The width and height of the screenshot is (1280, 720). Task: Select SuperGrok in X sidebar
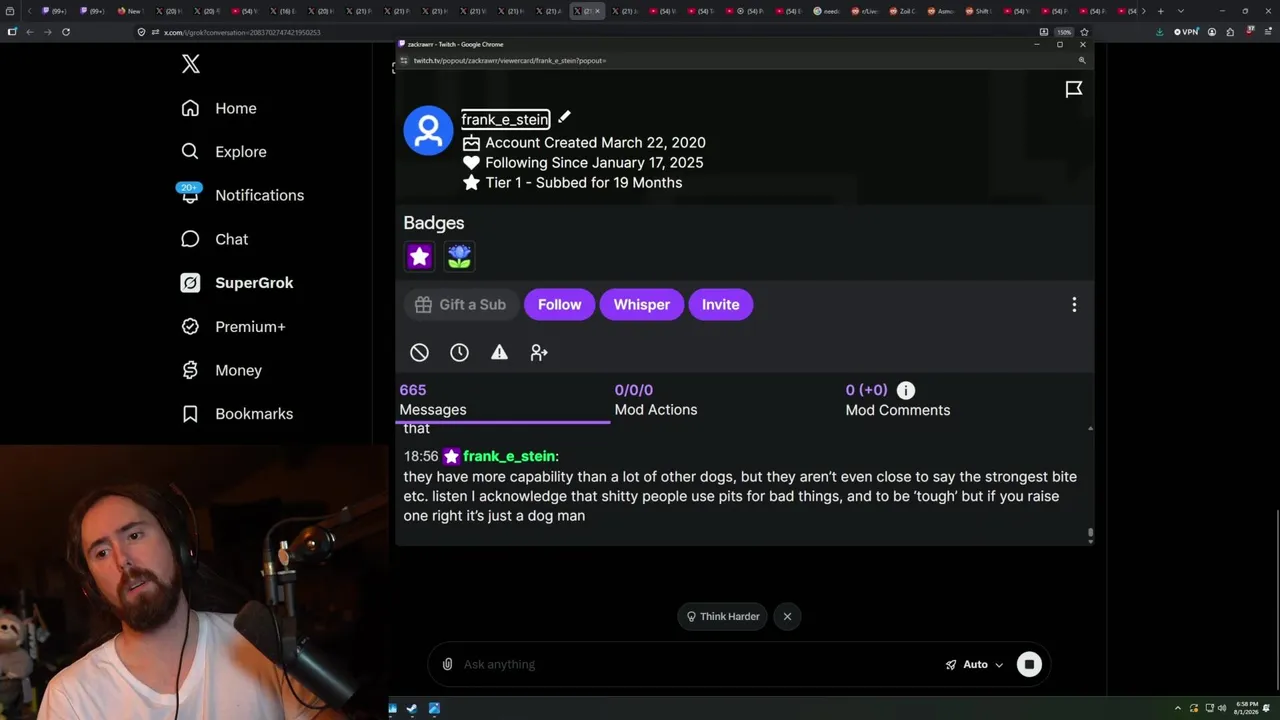coord(237,283)
